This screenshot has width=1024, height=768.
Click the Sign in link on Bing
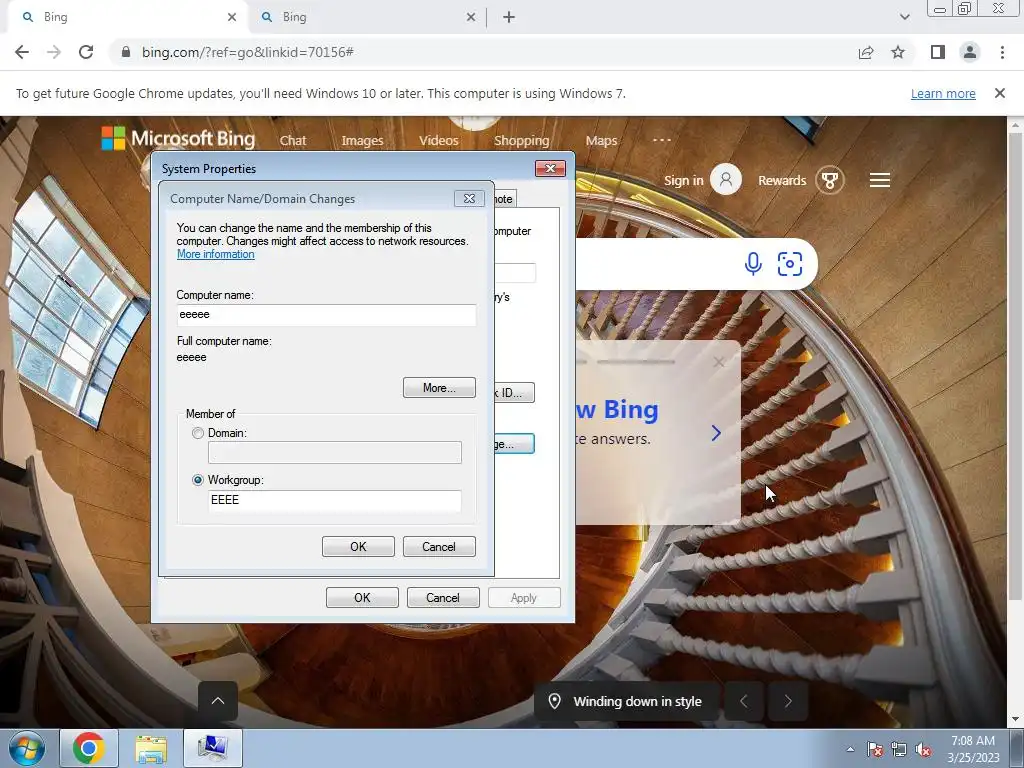tap(683, 180)
